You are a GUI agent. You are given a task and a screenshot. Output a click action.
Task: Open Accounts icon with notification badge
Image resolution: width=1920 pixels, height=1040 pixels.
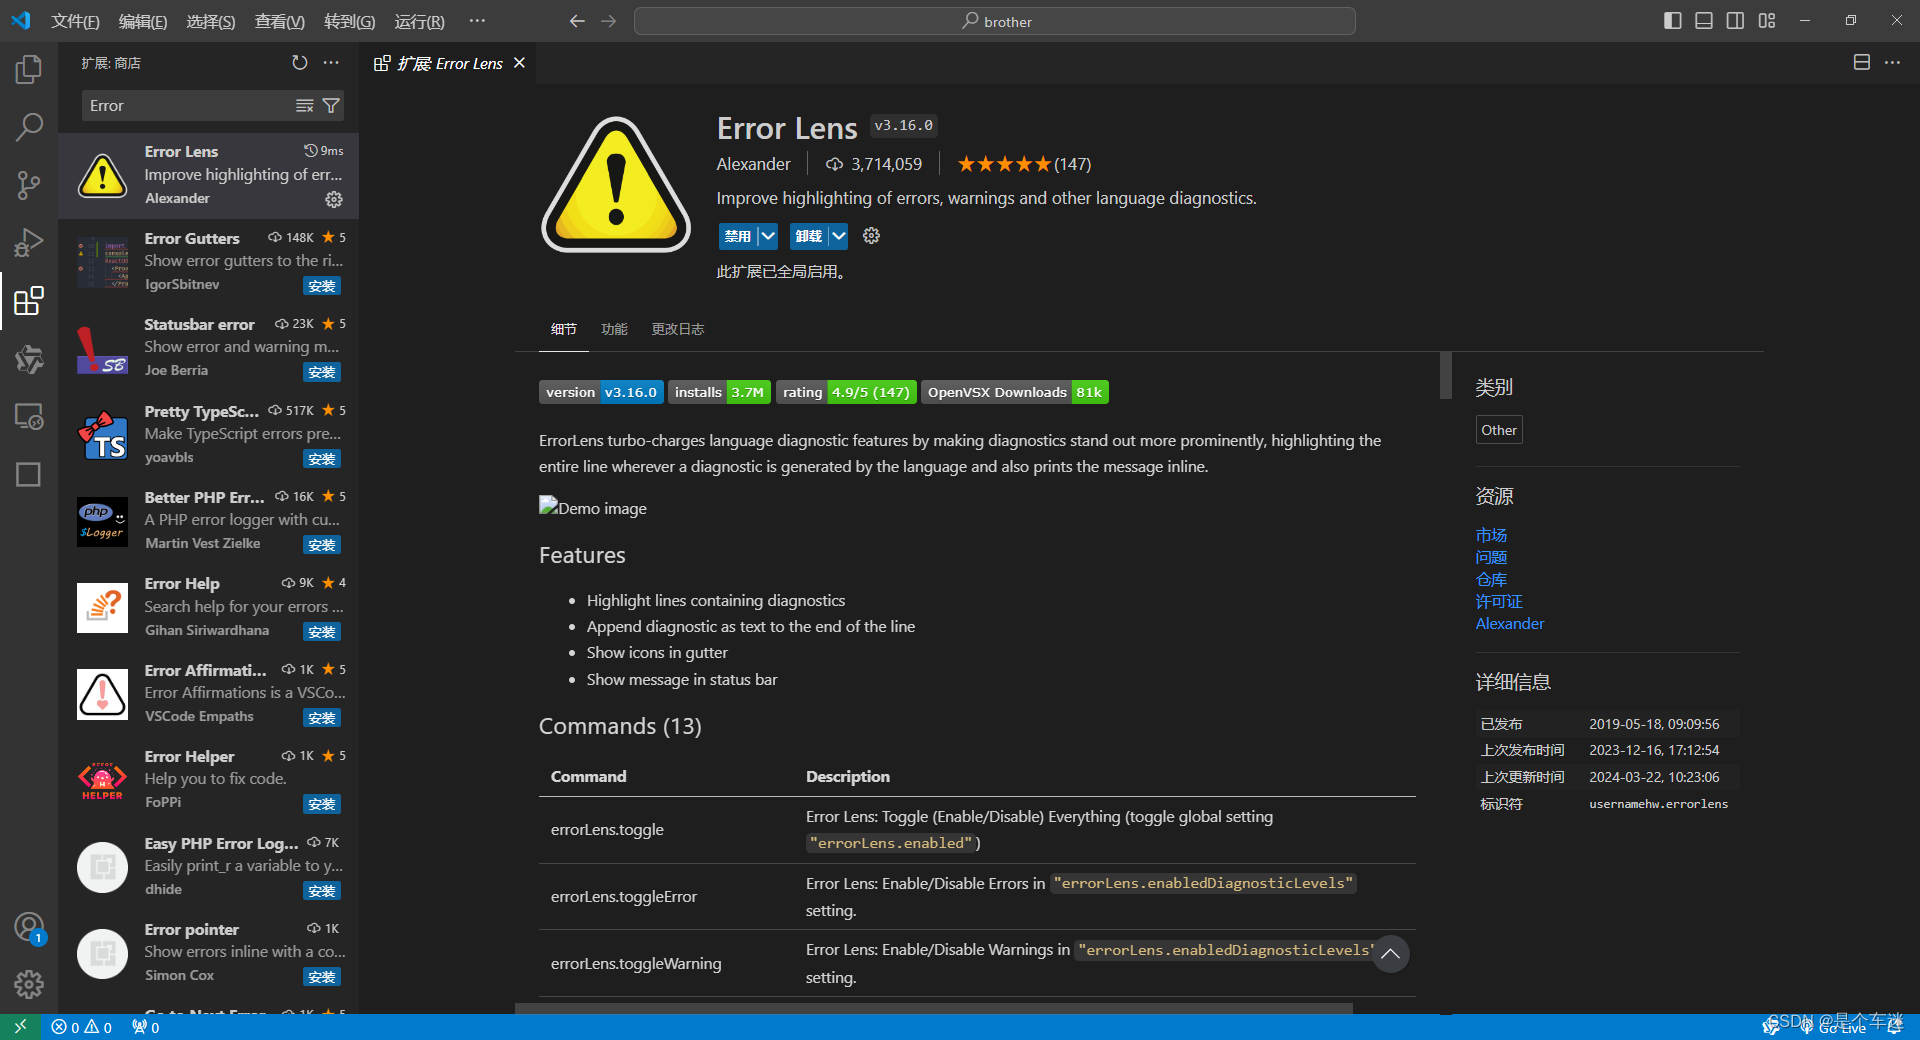(29, 928)
